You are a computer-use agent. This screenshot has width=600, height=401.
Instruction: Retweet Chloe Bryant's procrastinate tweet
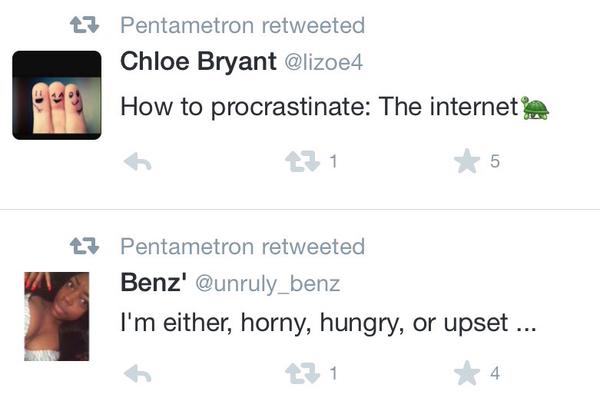[300, 162]
